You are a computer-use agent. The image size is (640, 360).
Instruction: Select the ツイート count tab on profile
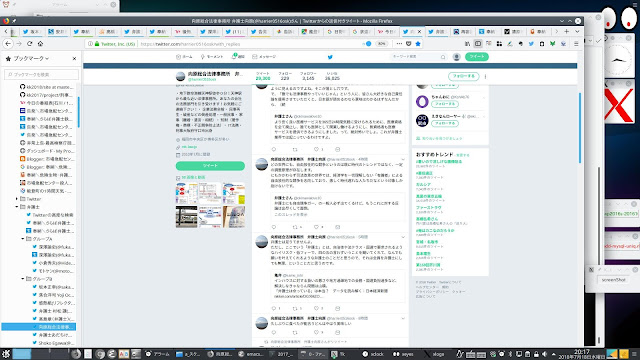[x=263, y=76]
